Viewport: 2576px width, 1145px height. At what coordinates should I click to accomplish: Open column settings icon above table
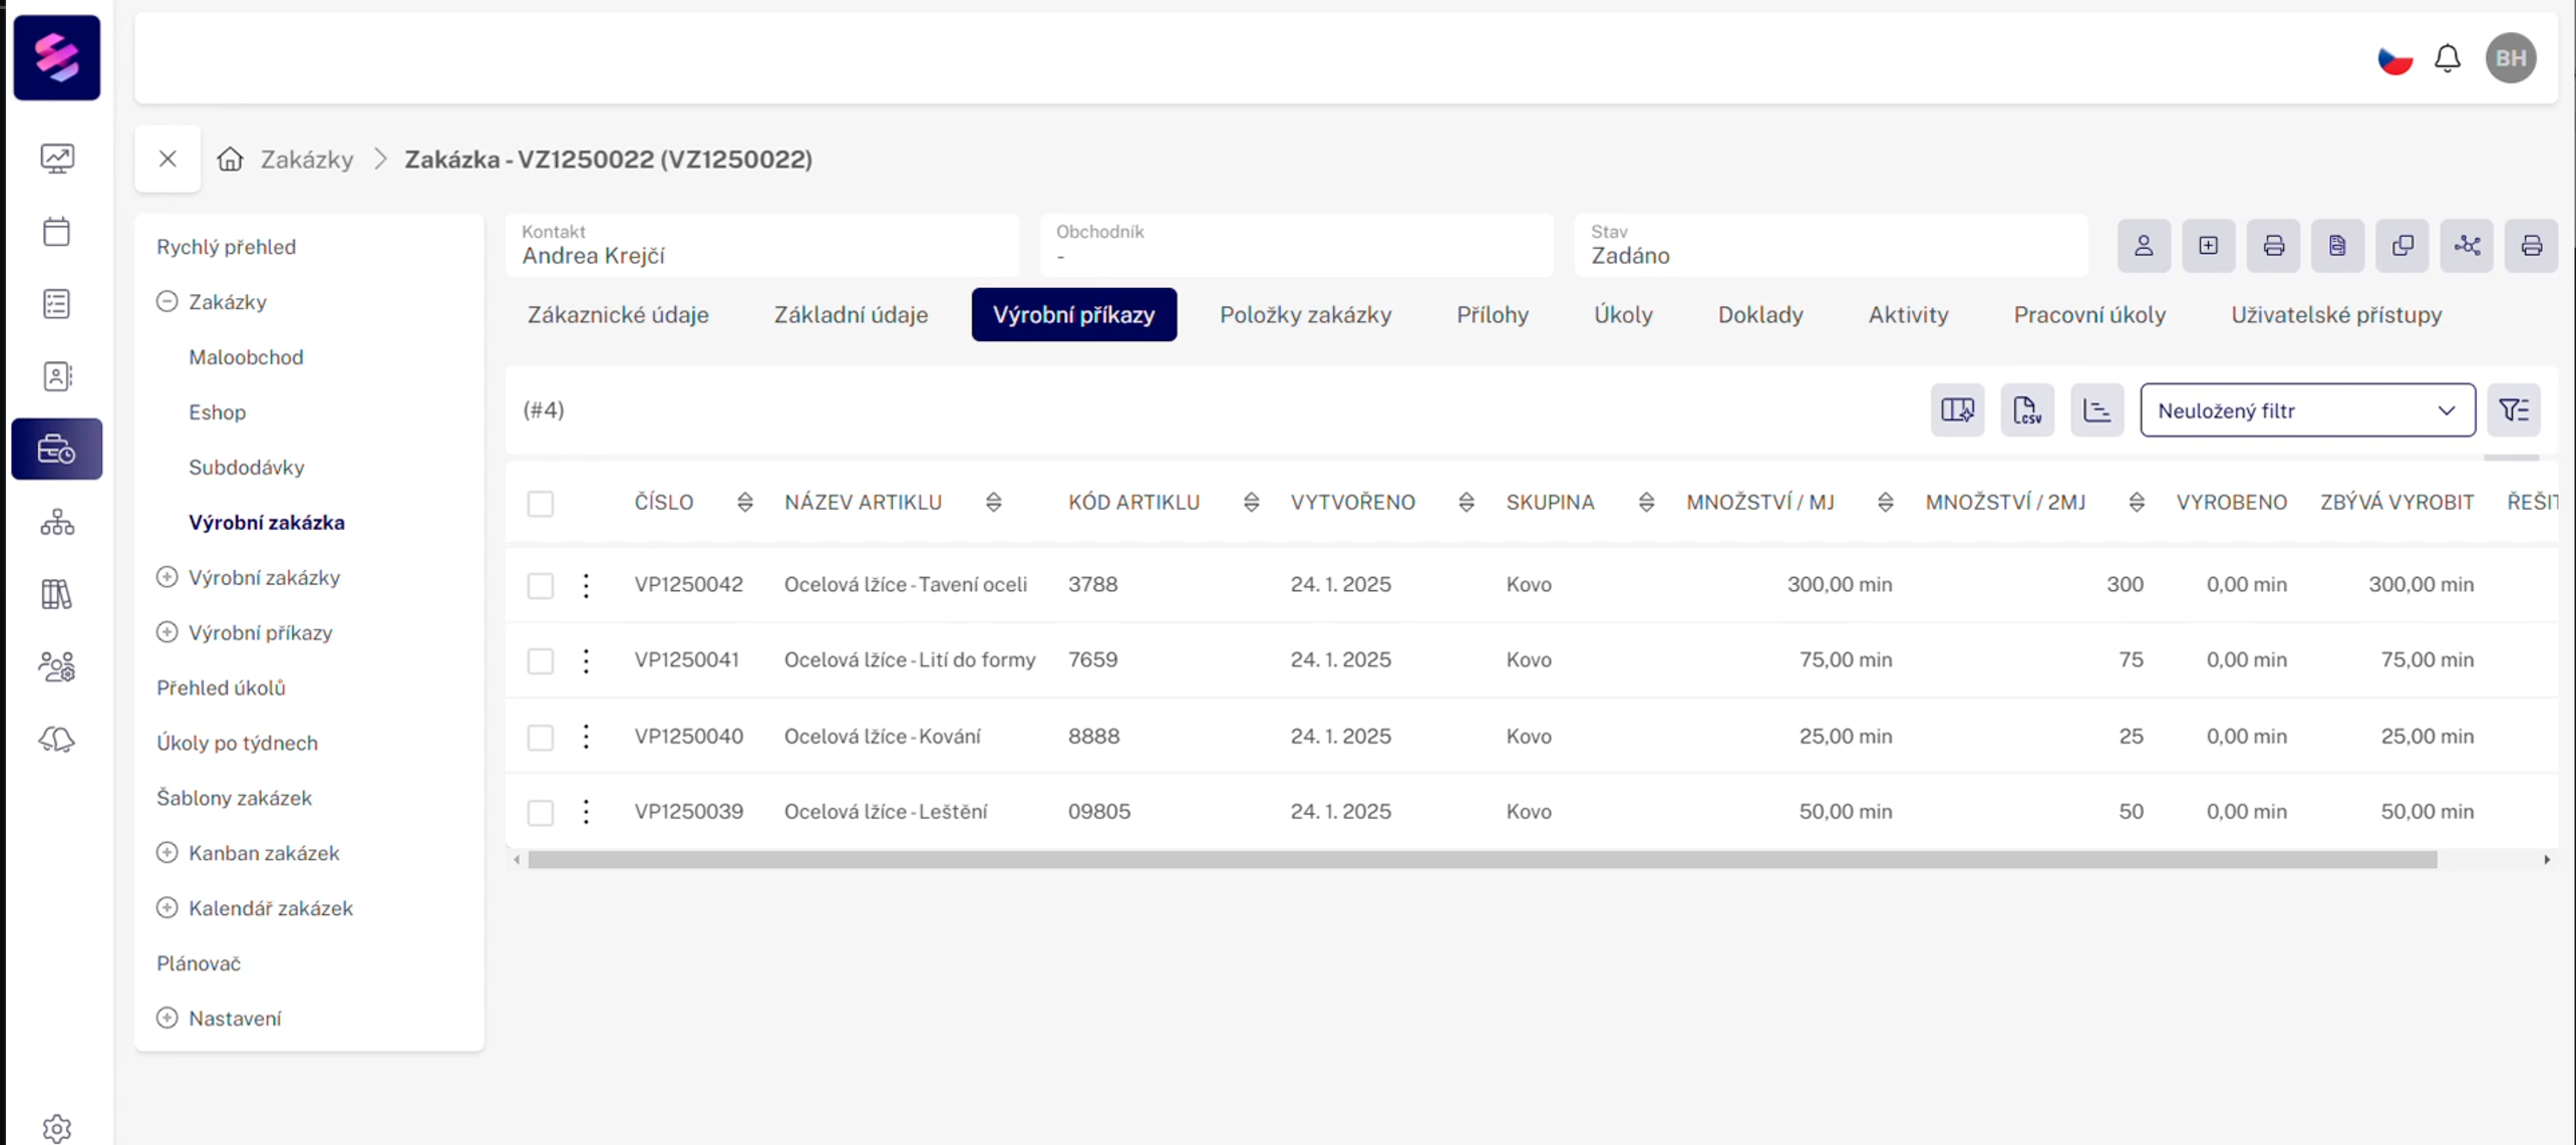pos(1957,410)
